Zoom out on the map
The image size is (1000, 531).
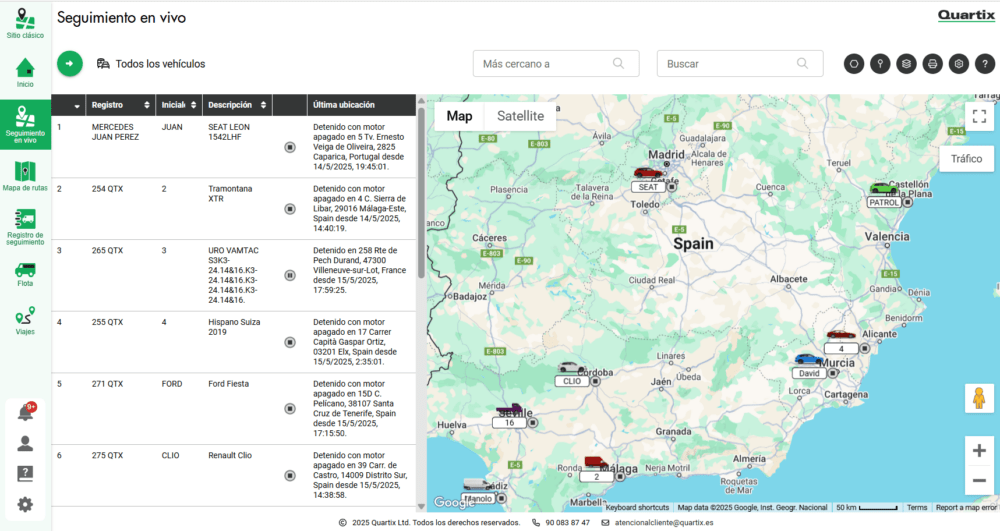click(x=979, y=480)
